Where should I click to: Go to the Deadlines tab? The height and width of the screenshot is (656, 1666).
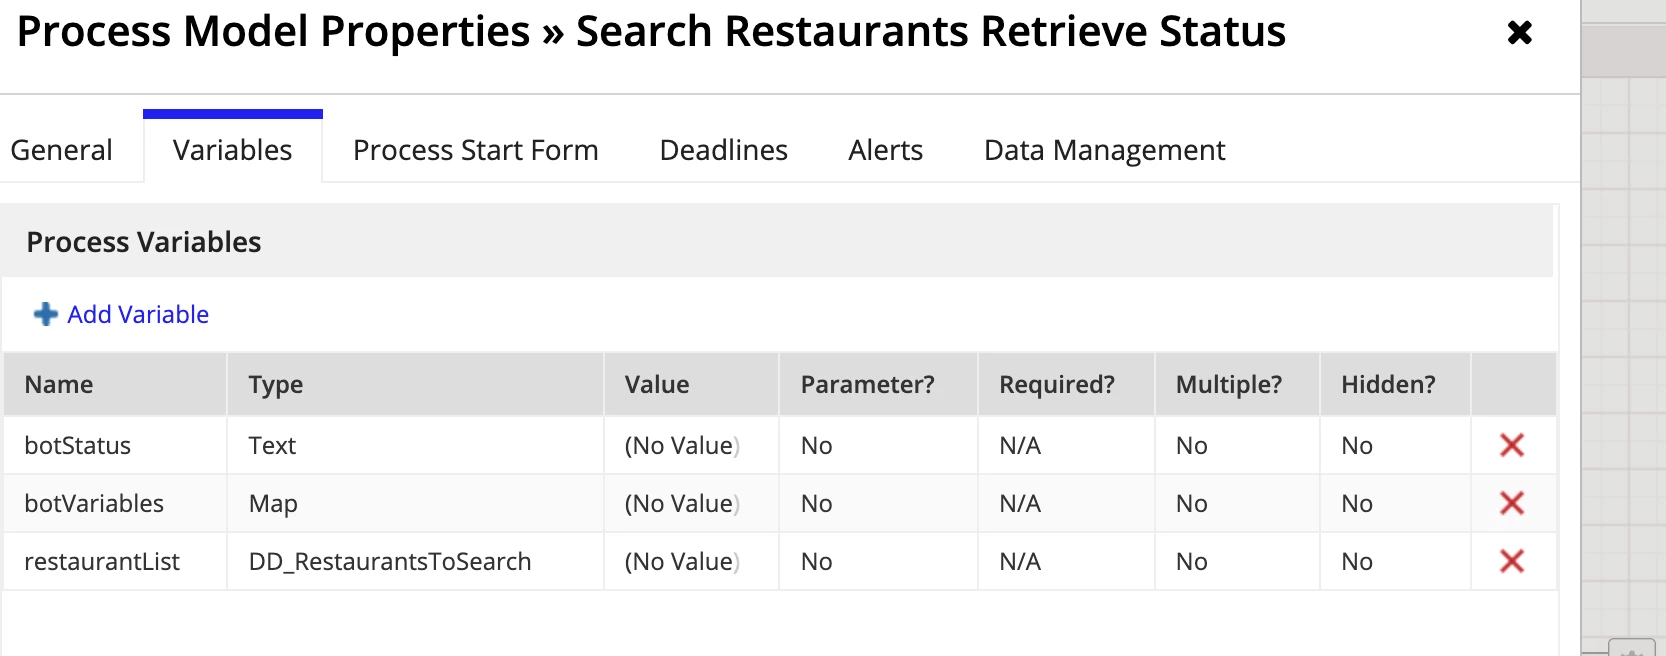pyautogui.click(x=724, y=150)
